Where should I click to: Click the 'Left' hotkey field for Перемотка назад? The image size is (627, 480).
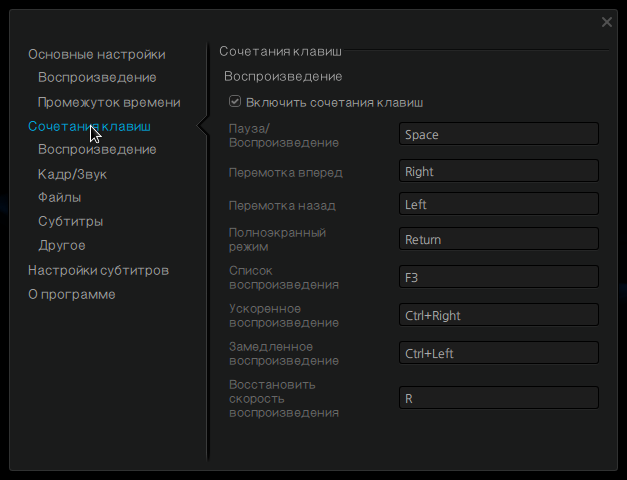tap(499, 204)
